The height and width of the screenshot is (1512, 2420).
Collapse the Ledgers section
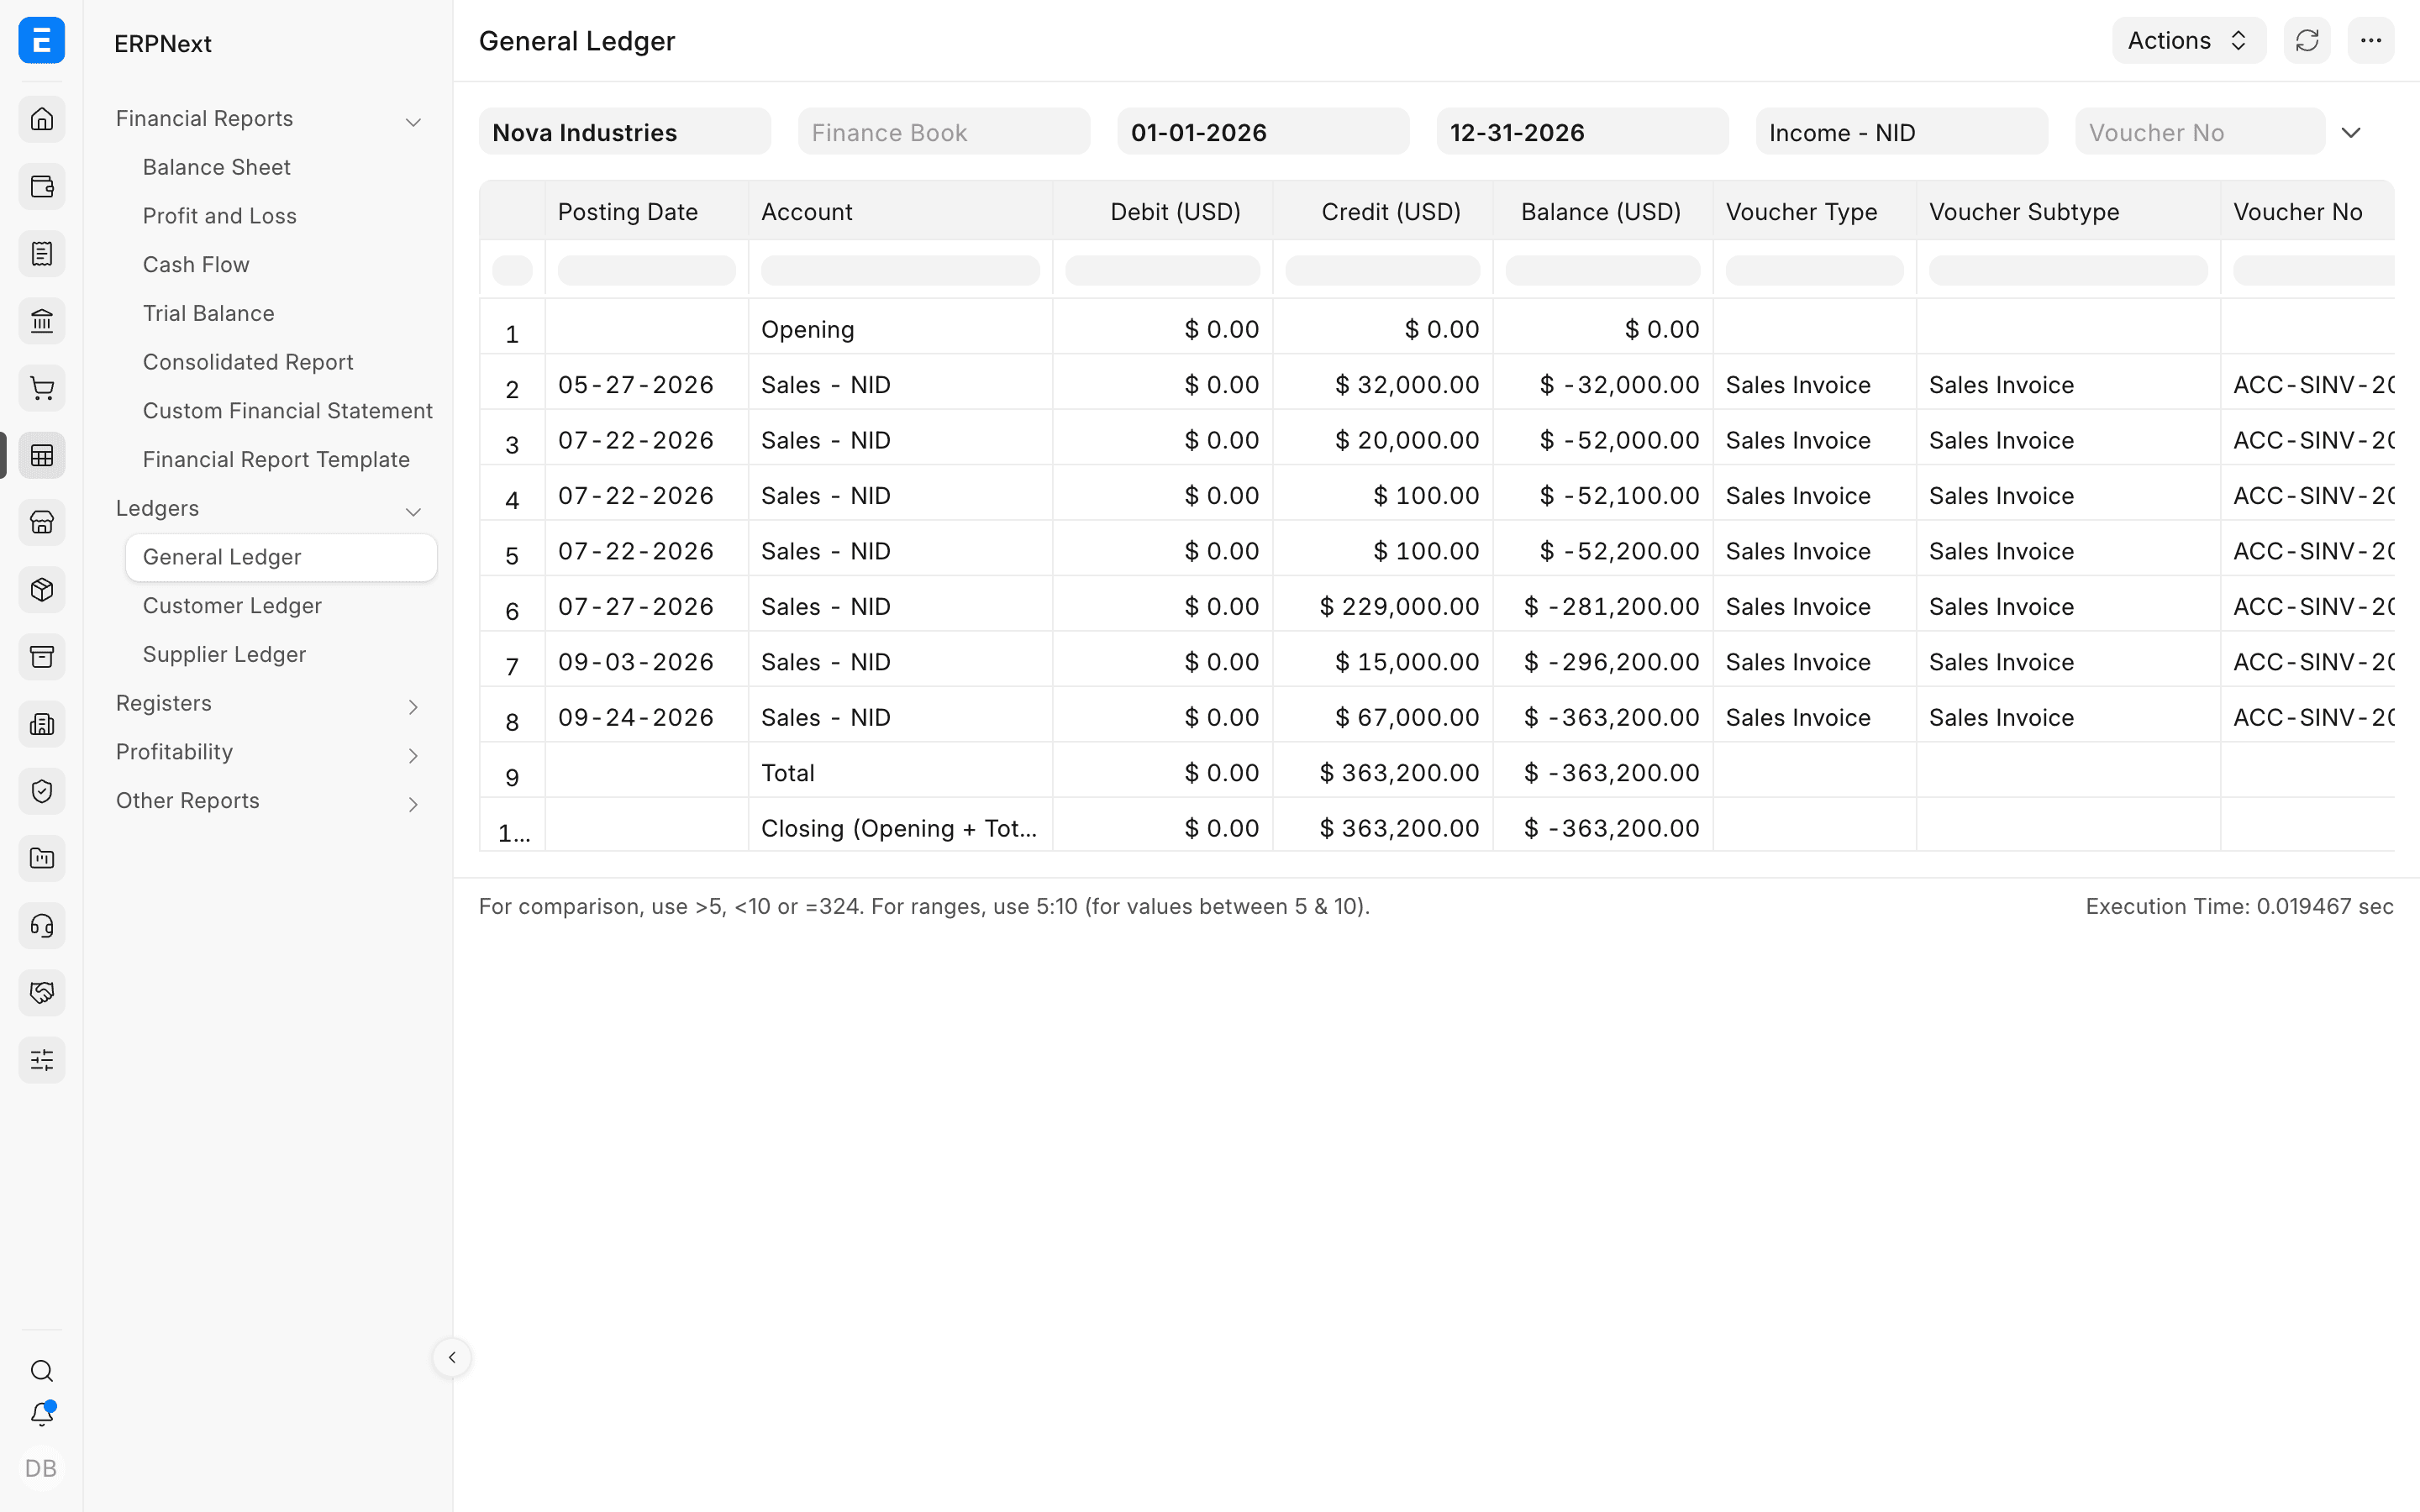click(x=413, y=512)
